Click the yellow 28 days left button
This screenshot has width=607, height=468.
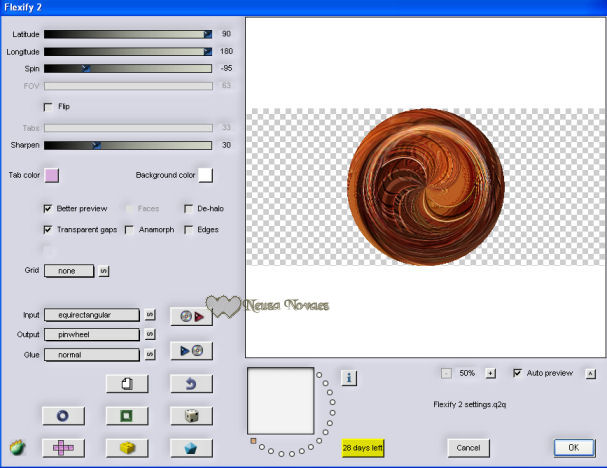point(363,448)
